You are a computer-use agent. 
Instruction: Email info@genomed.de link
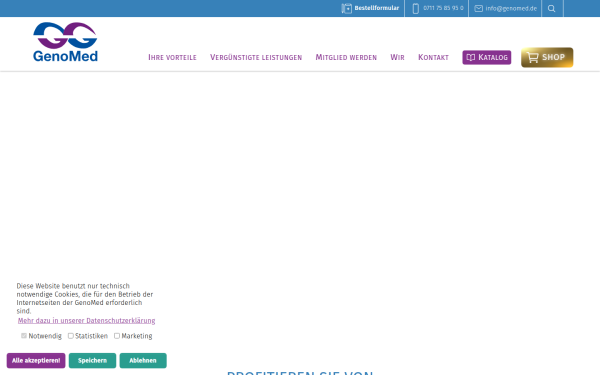pos(511,8)
